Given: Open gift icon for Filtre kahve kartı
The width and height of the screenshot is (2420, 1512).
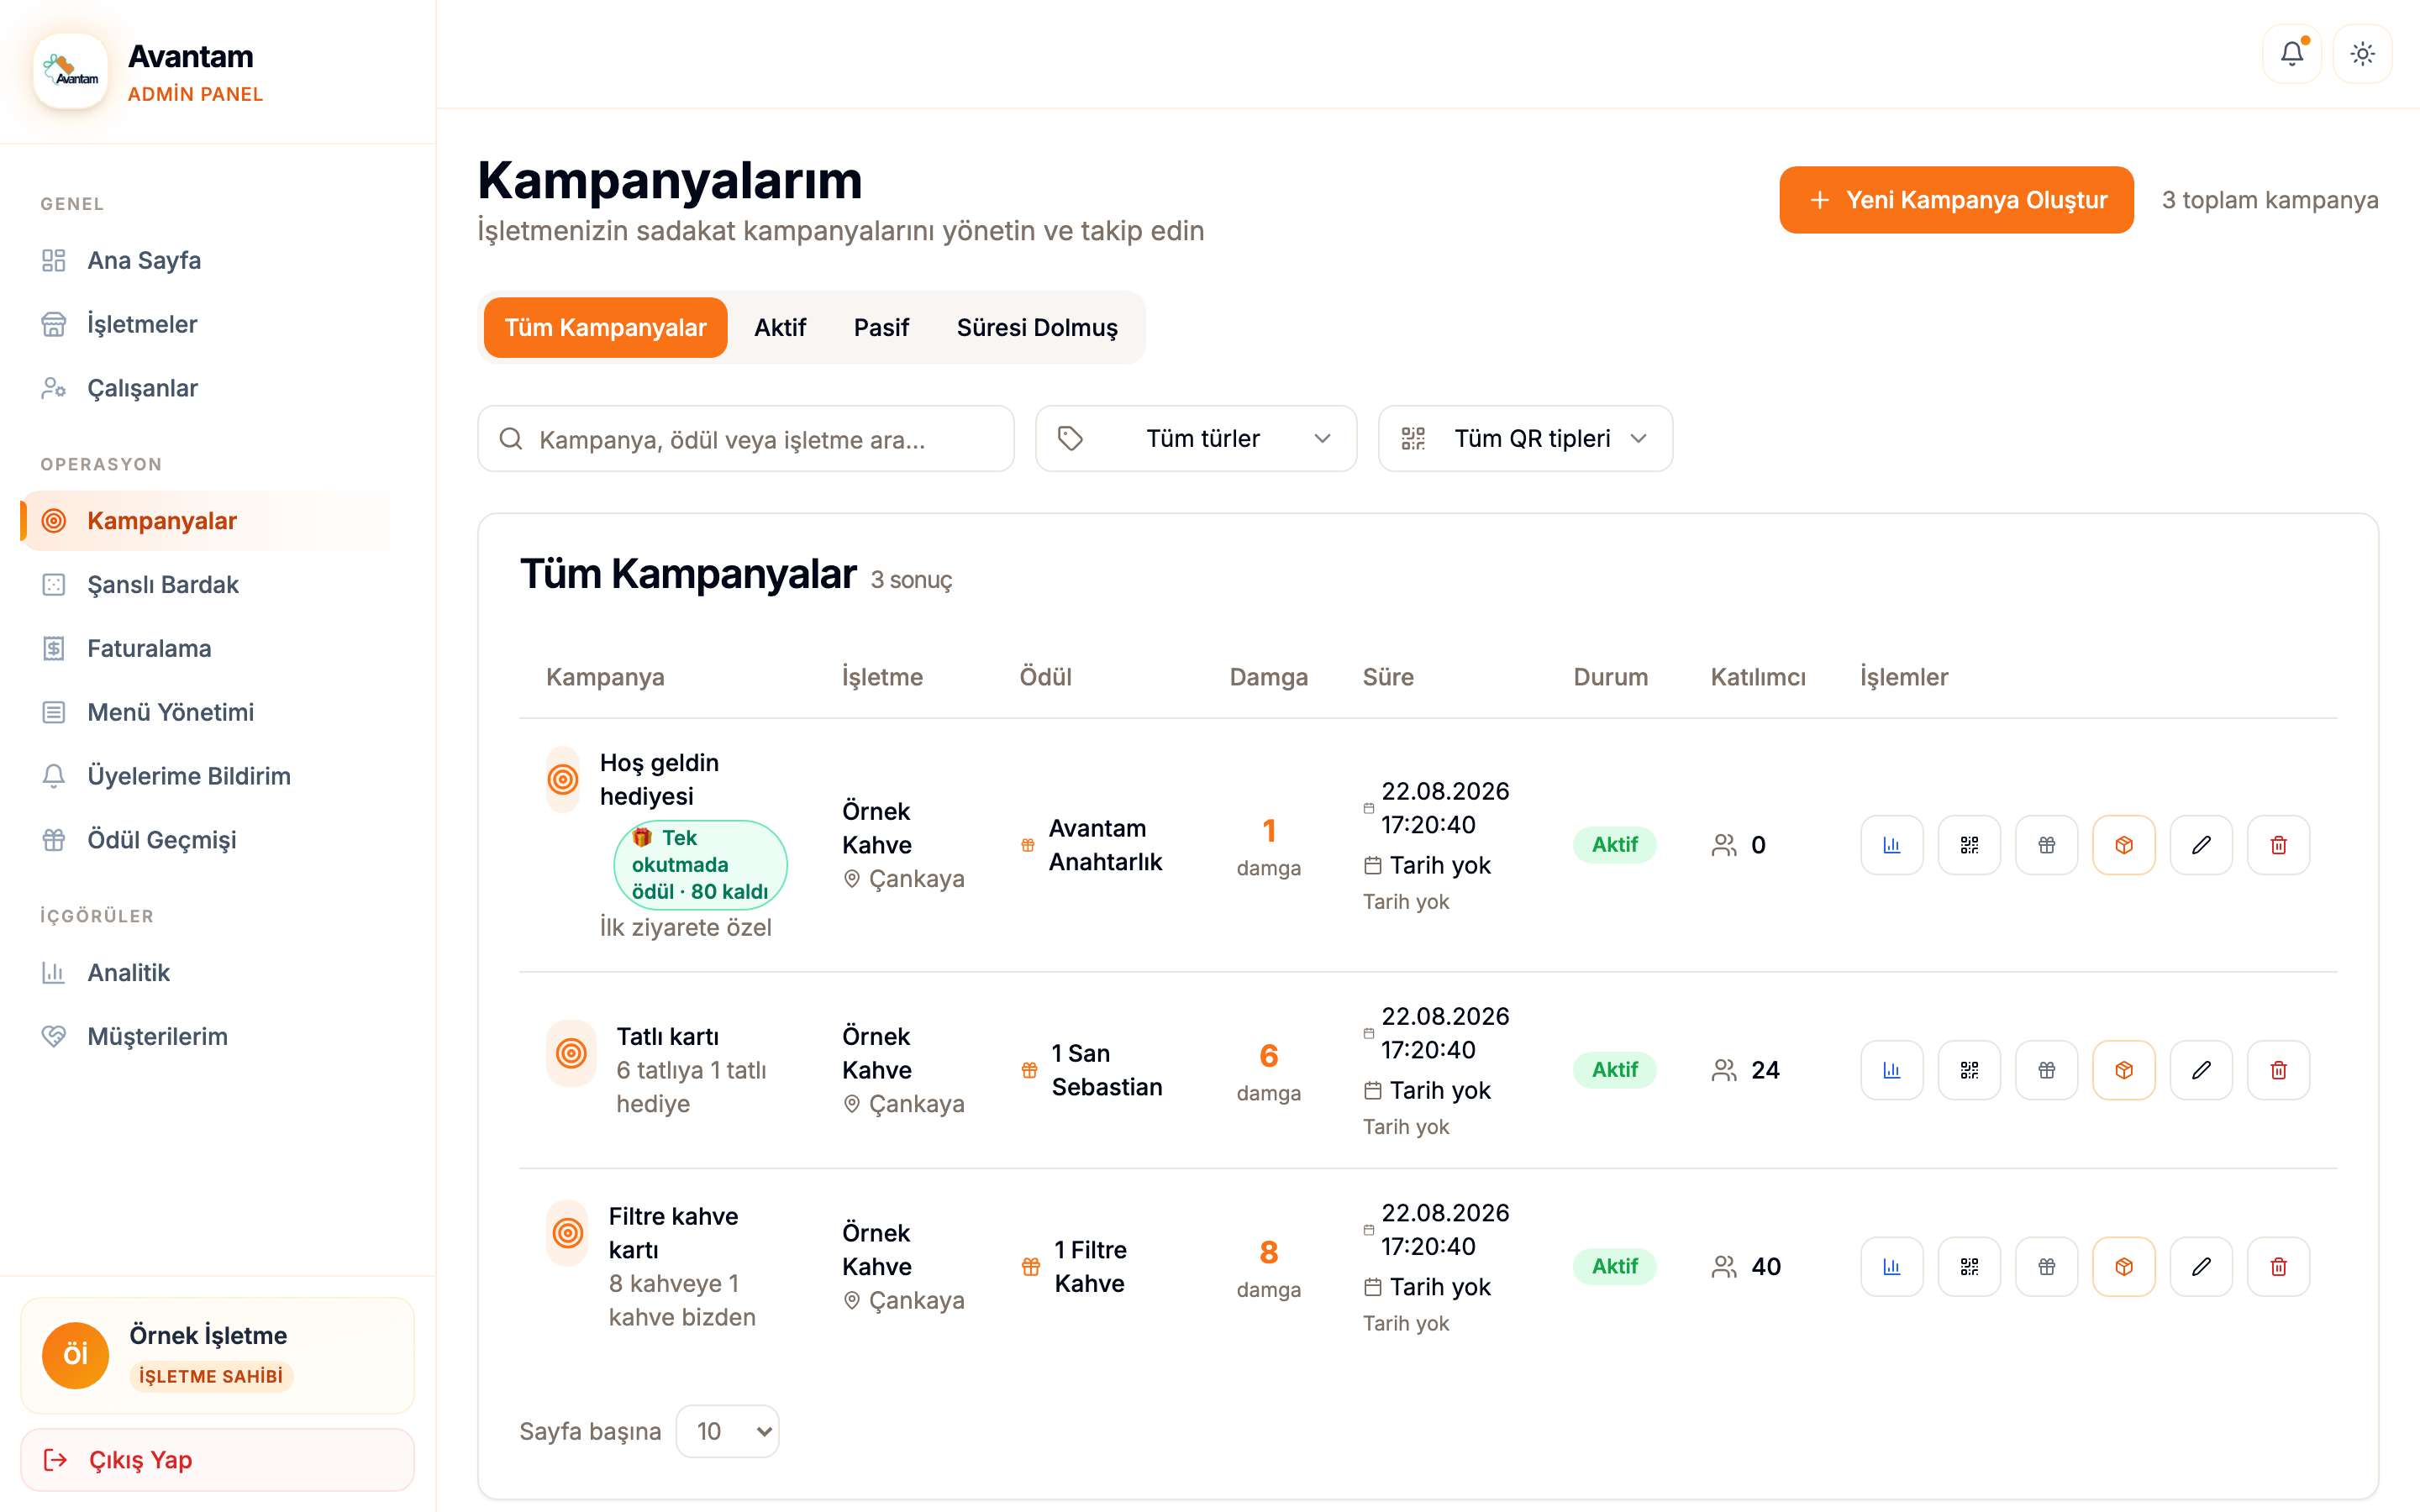Looking at the screenshot, I should [2046, 1267].
